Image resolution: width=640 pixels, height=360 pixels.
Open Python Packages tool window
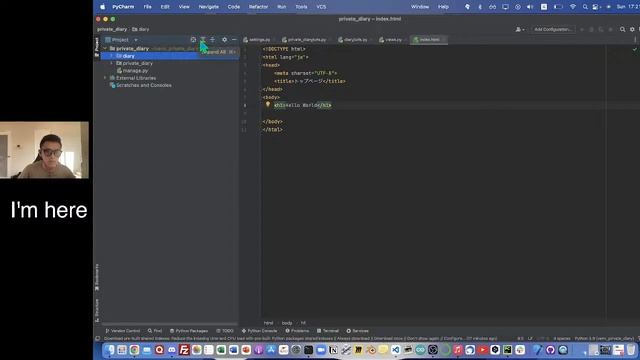pos(189,331)
